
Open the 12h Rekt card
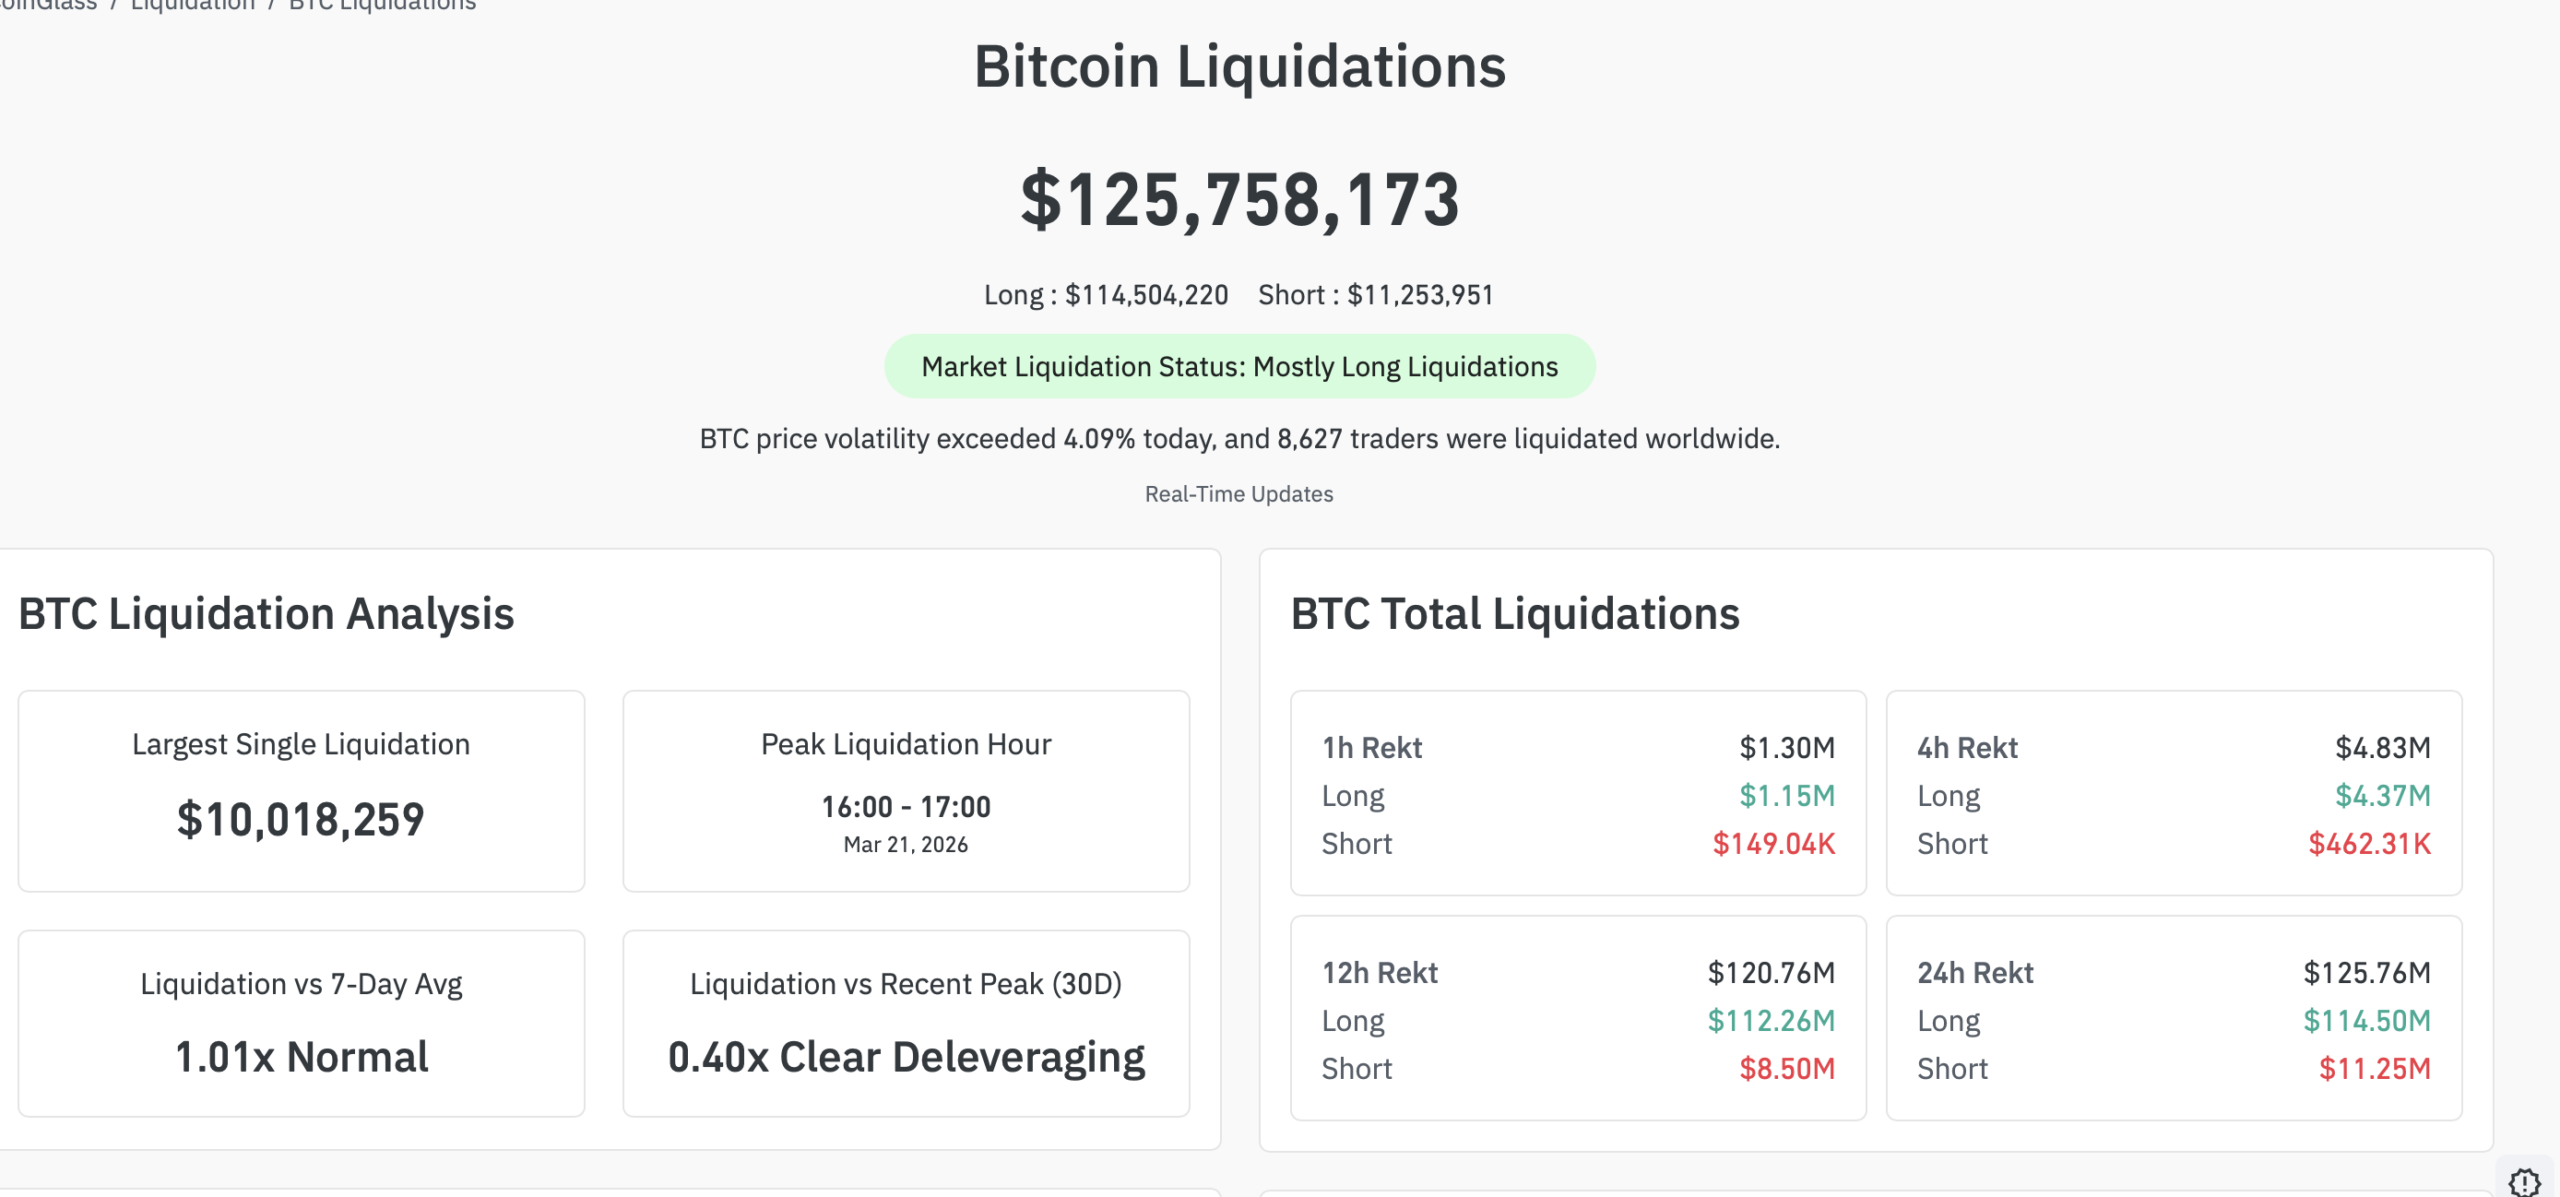(x=1578, y=1019)
